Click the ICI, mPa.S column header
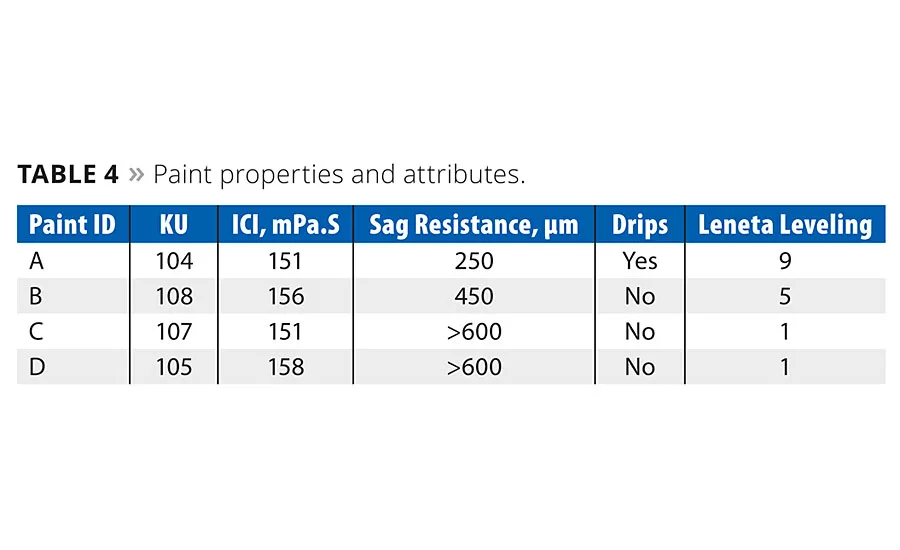The image size is (900, 550). coord(285,224)
